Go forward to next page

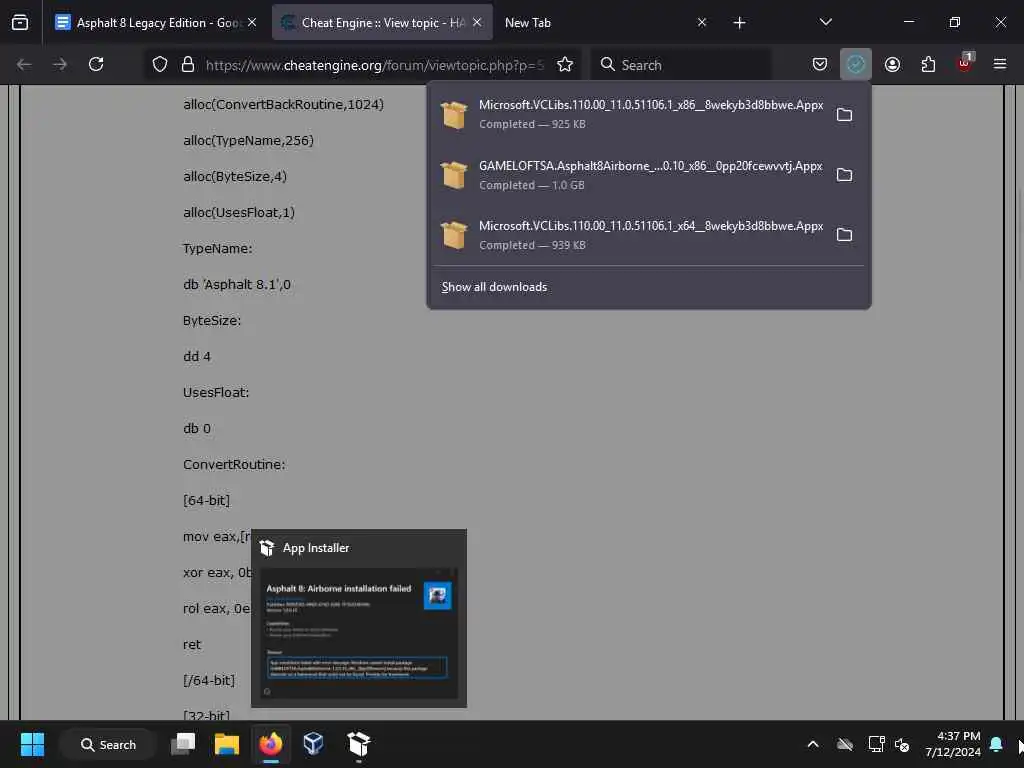coord(60,65)
